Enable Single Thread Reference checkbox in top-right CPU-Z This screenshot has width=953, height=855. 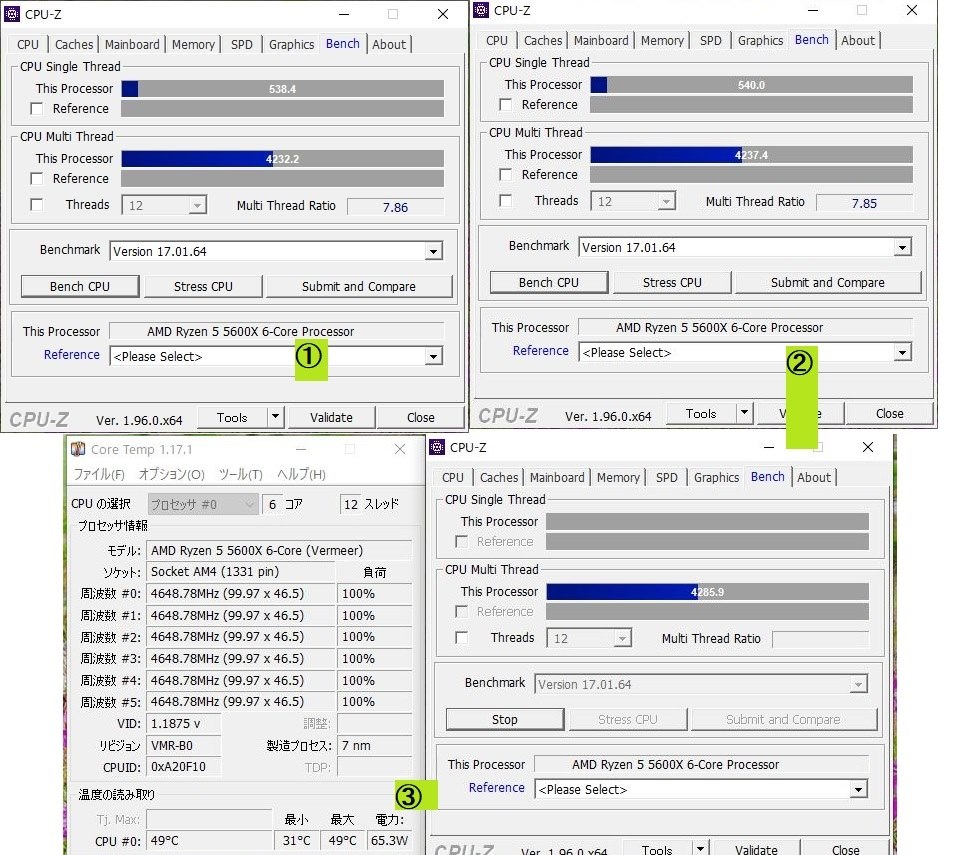[x=505, y=105]
